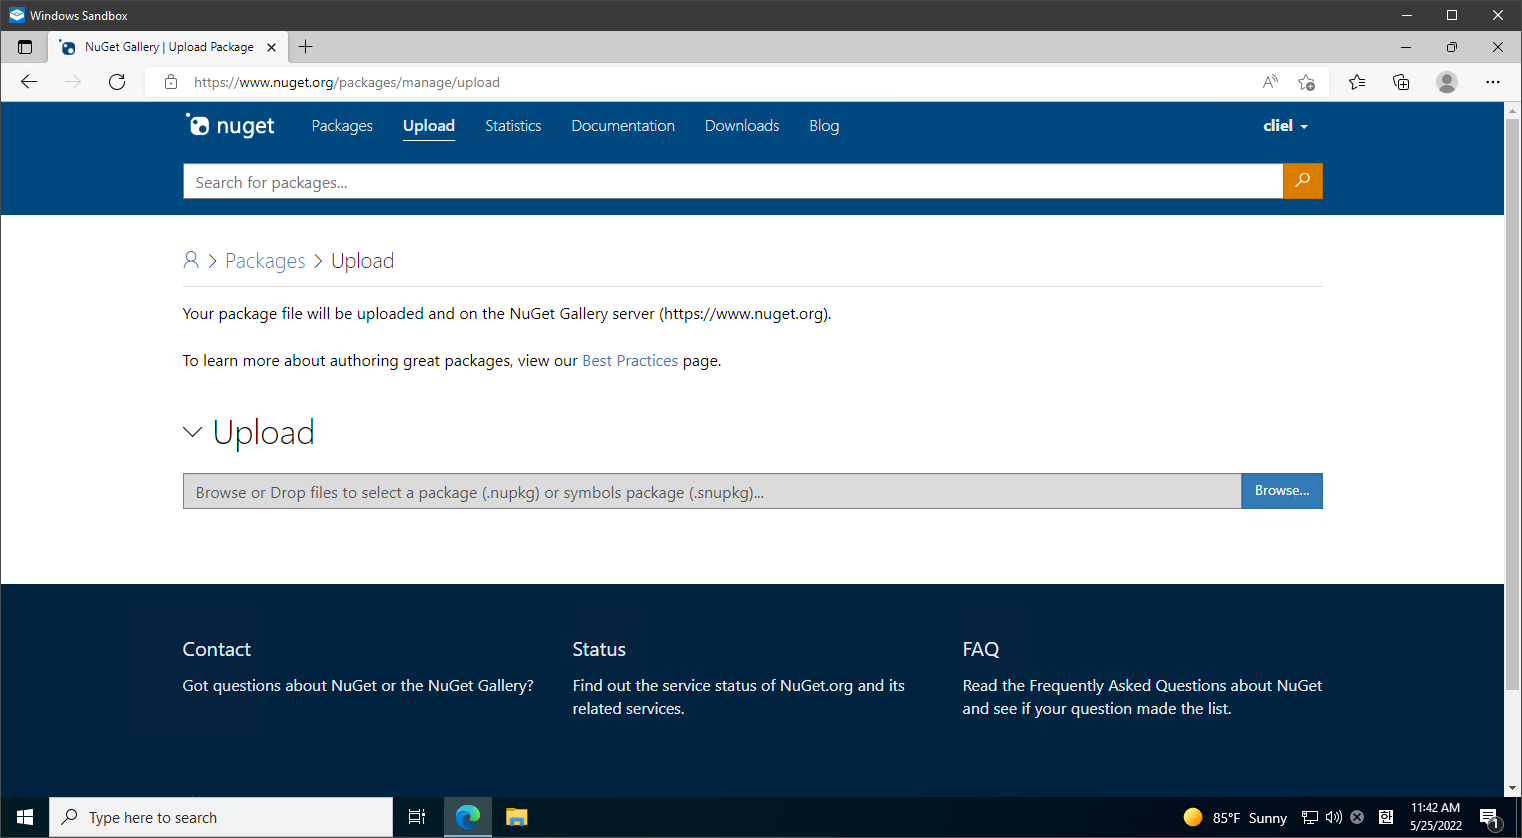The height and width of the screenshot is (838, 1522).
Task: Open Read Aloud icon in address bar
Action: pos(1270,82)
